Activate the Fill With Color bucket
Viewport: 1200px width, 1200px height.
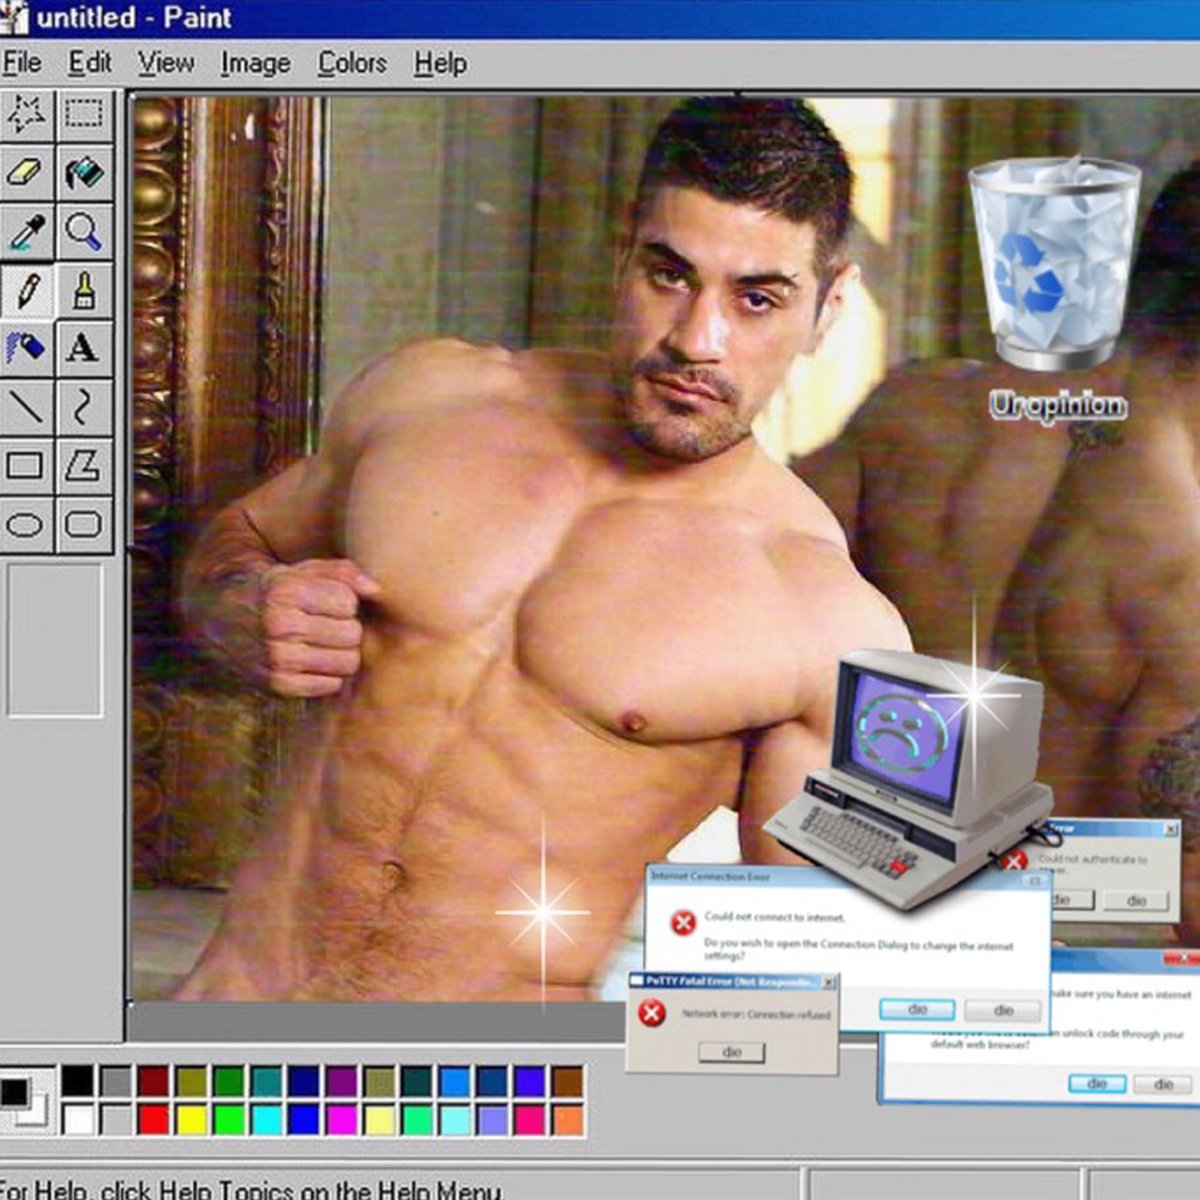coord(84,173)
